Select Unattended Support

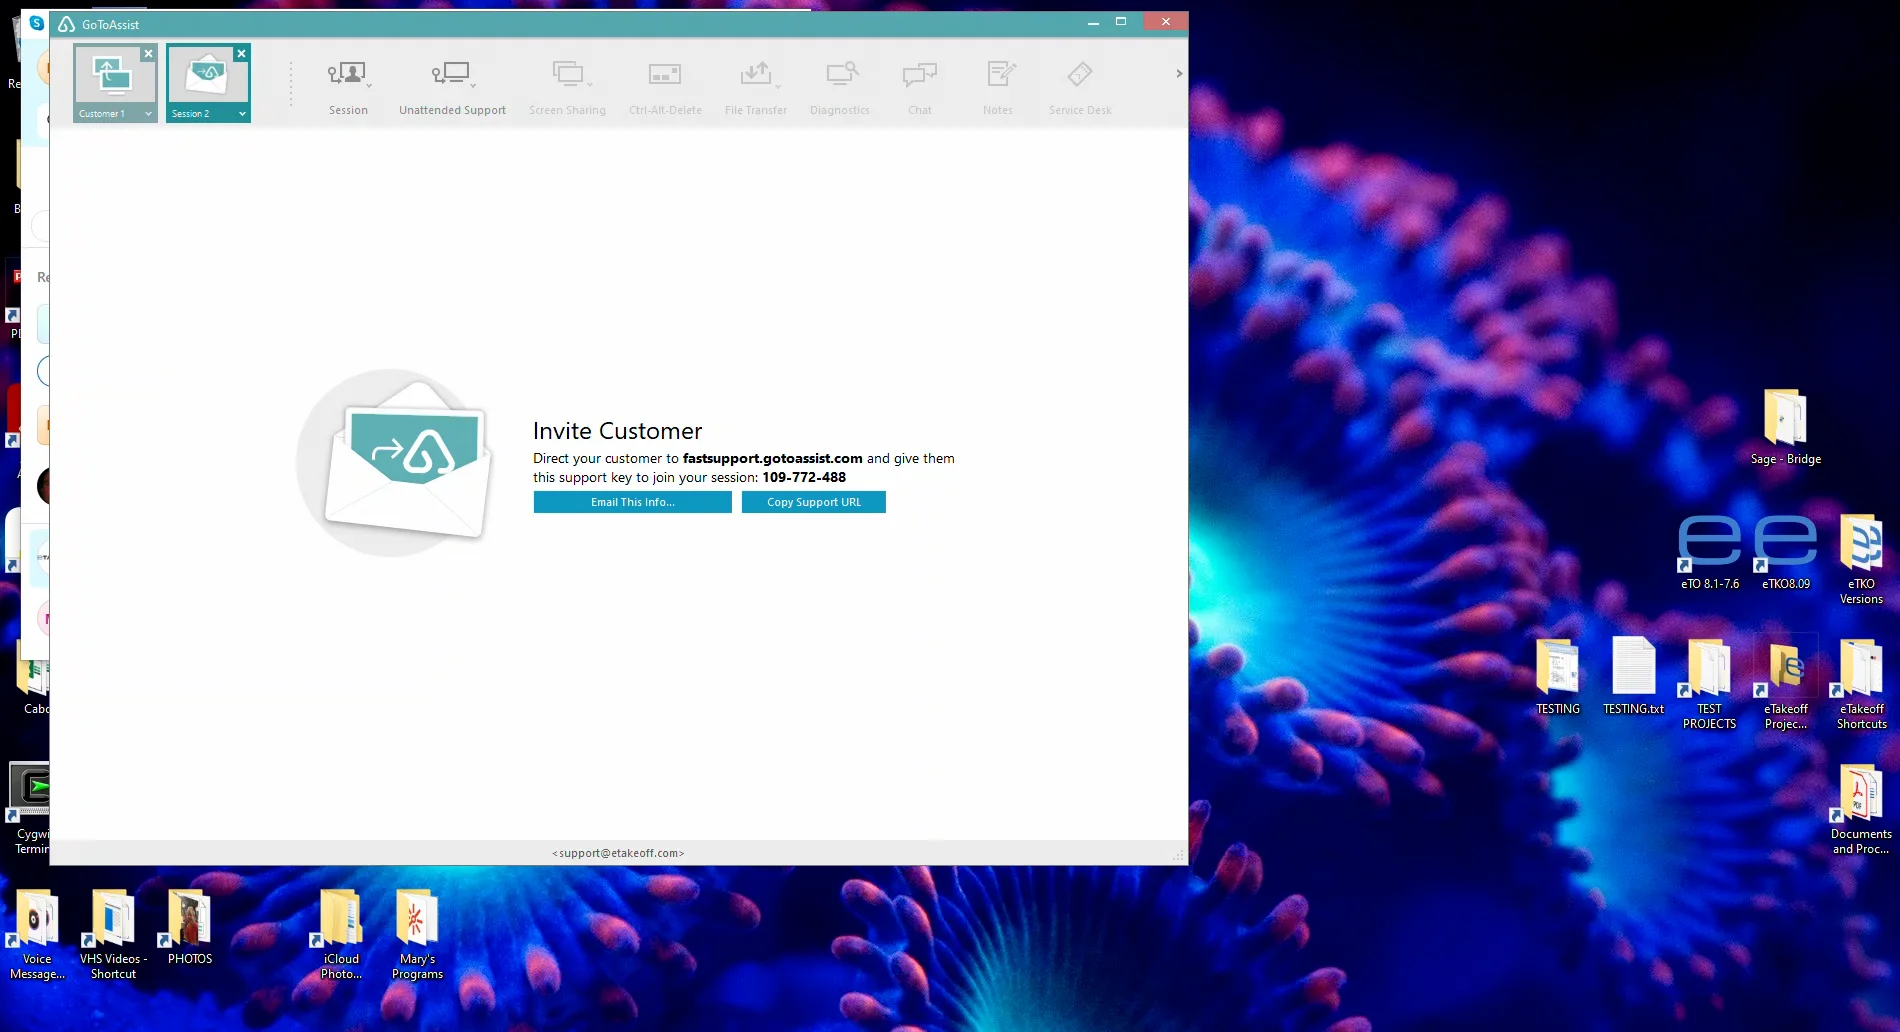coord(451,85)
